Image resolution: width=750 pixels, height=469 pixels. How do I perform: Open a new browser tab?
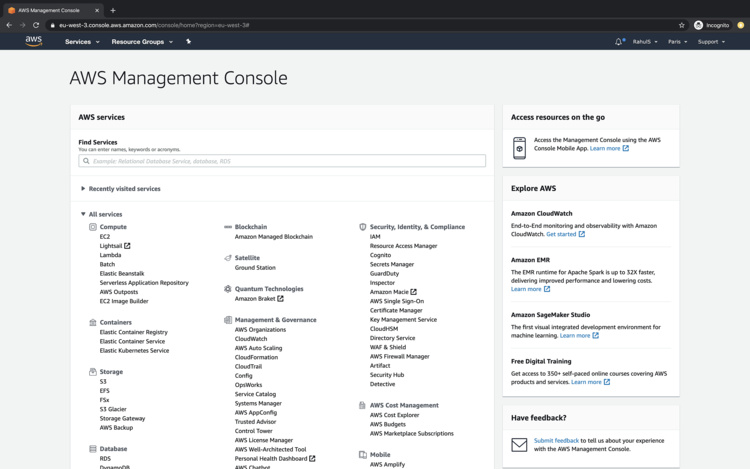coord(113,10)
